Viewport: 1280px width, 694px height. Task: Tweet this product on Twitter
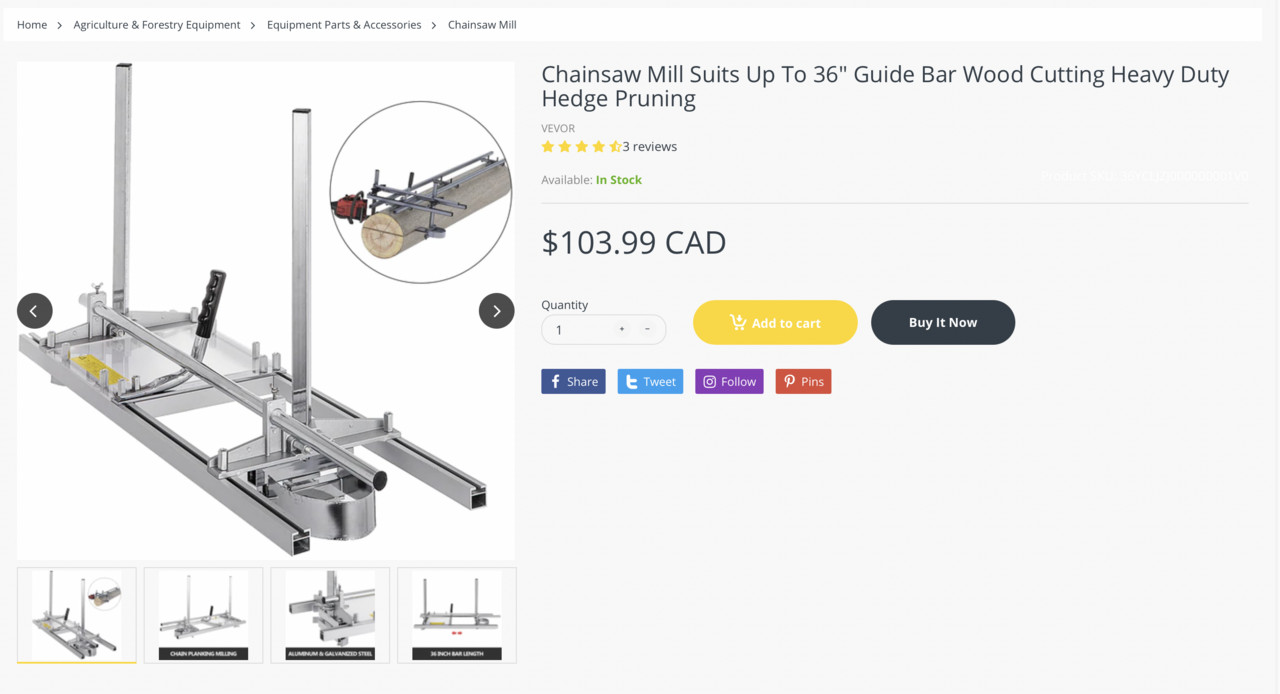pos(650,381)
